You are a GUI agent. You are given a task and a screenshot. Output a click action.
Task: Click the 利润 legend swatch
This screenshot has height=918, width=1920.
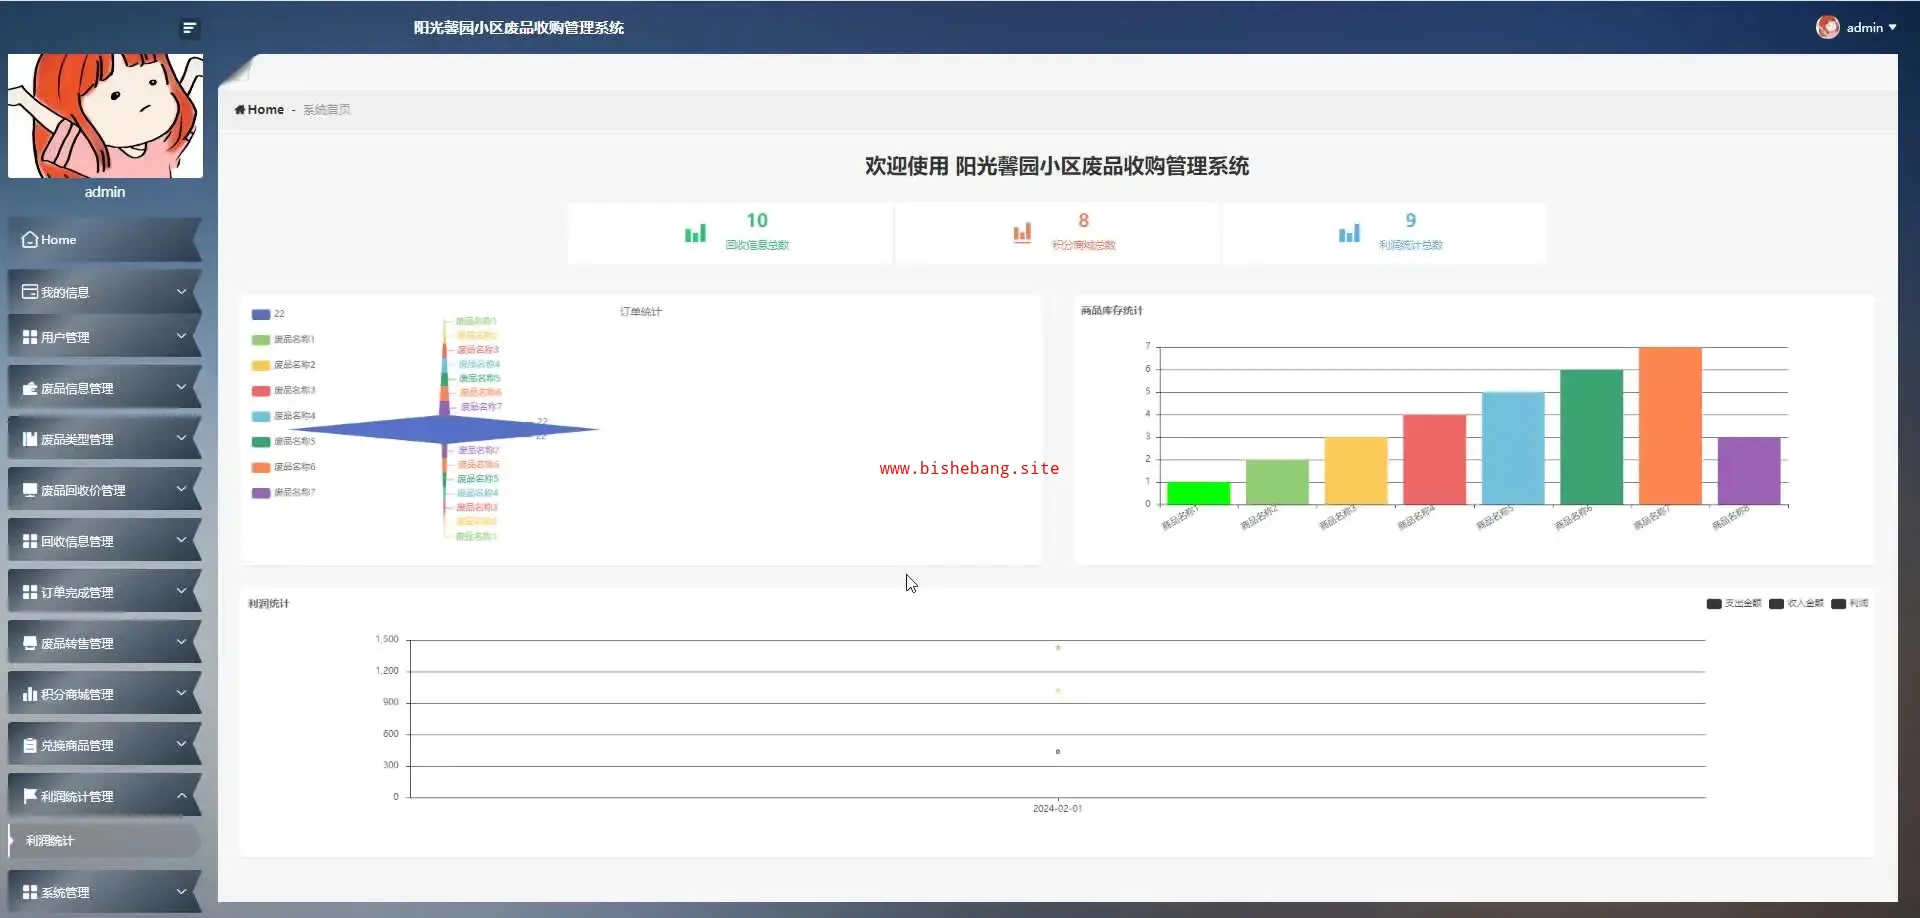(1838, 604)
